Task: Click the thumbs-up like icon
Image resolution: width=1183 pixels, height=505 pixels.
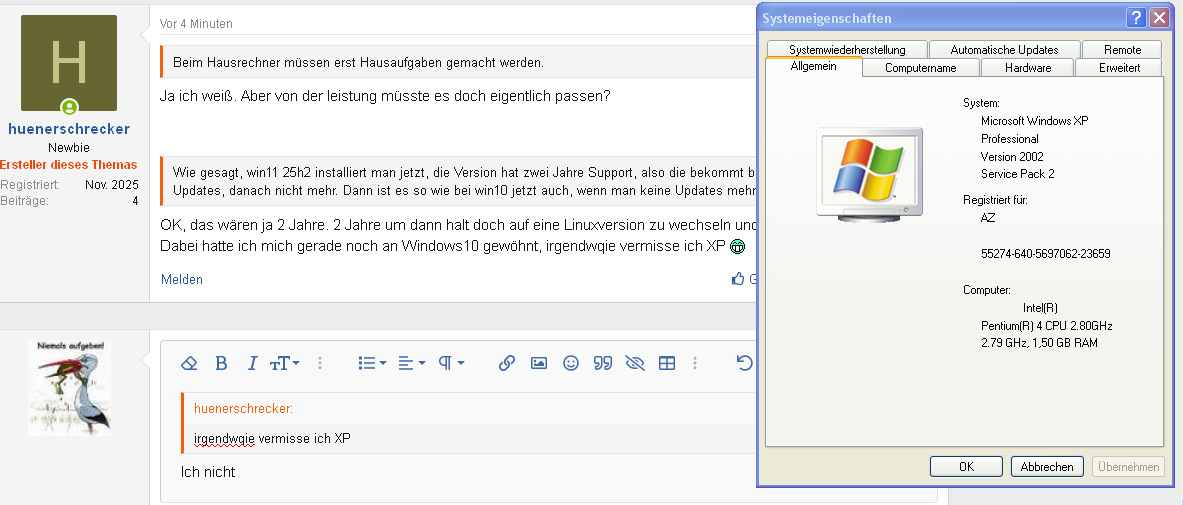Action: [738, 279]
